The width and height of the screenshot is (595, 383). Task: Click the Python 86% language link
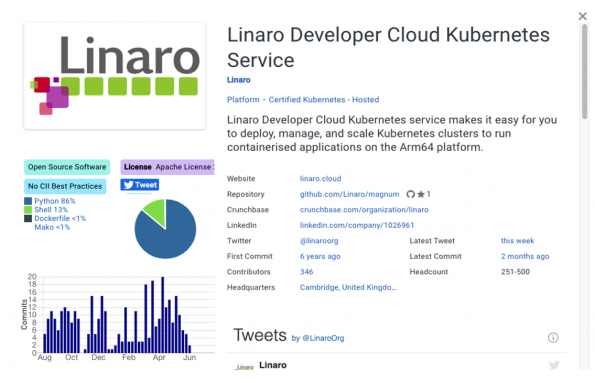55,201
